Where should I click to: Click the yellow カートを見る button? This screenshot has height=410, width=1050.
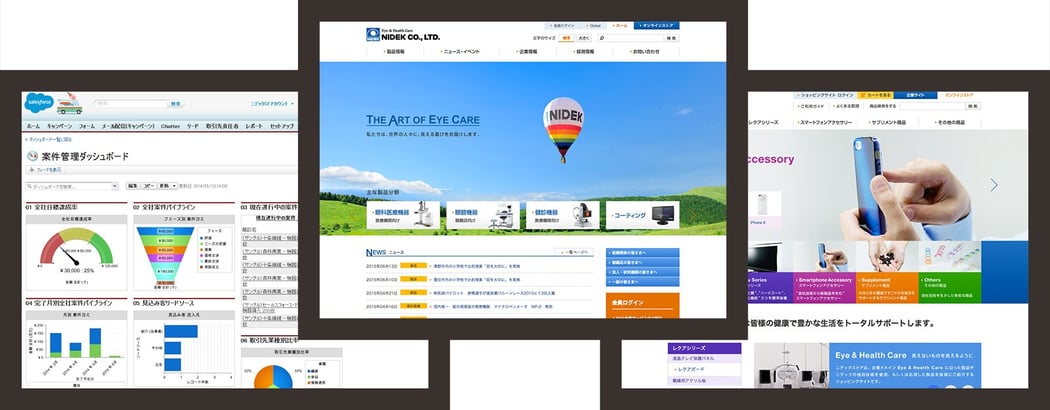point(875,96)
